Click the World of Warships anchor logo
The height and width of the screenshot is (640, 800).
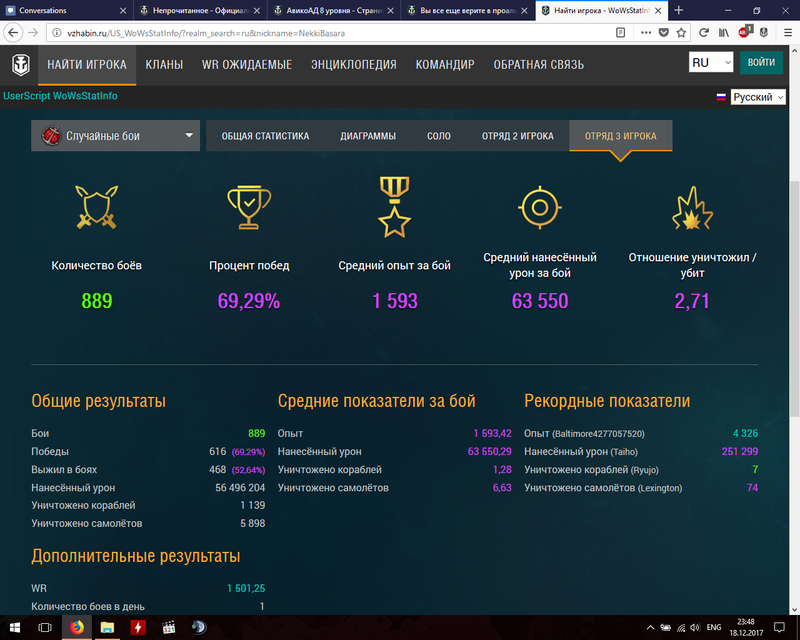pyautogui.click(x=20, y=65)
